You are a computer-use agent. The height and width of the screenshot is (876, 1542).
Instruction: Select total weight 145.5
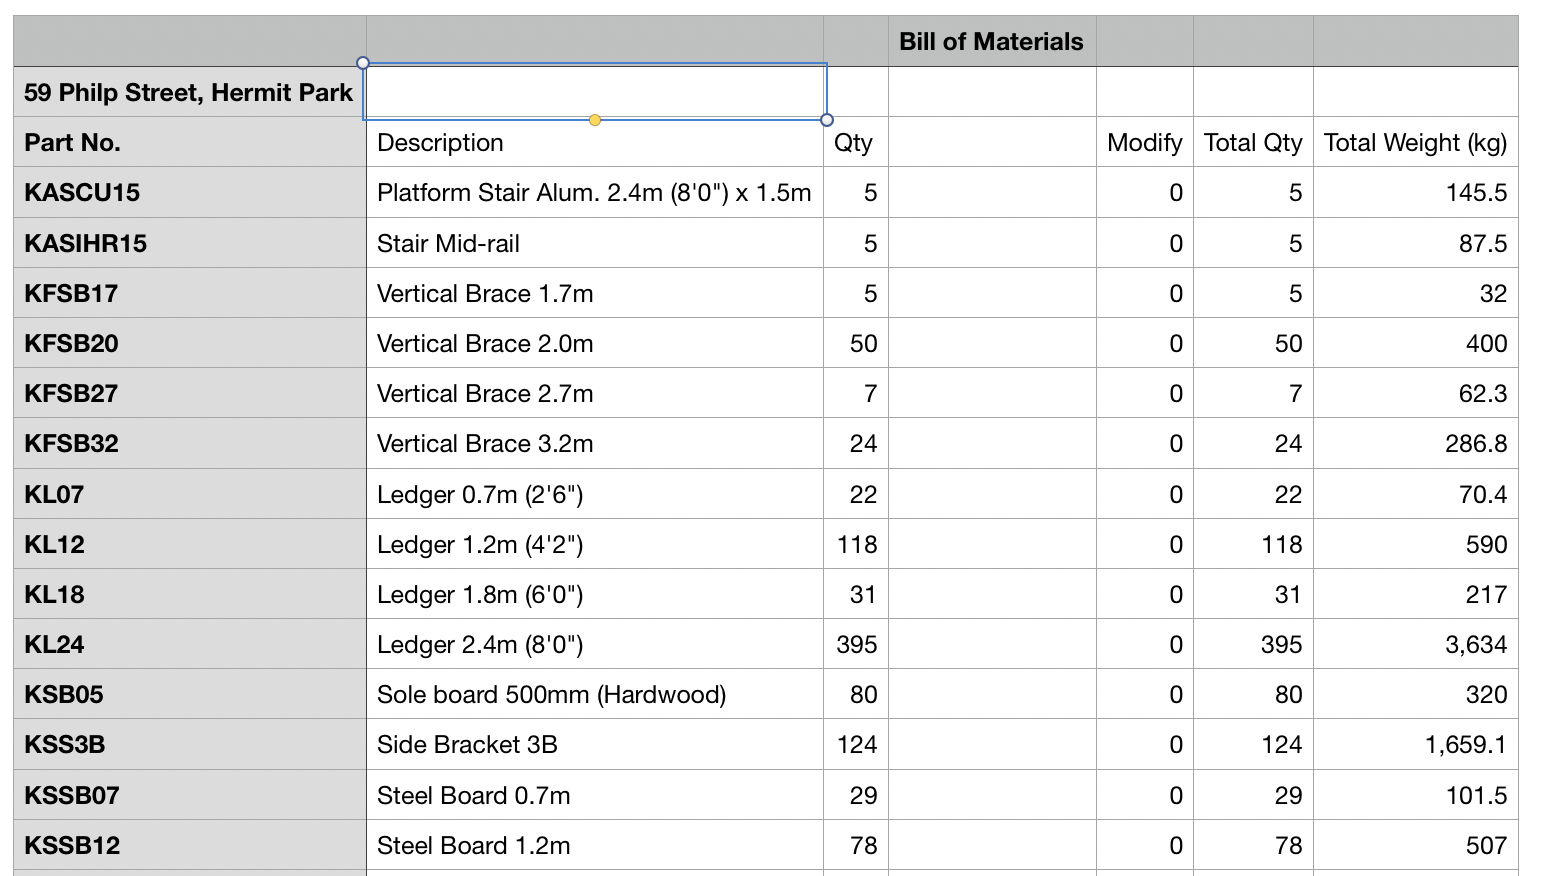point(1416,192)
